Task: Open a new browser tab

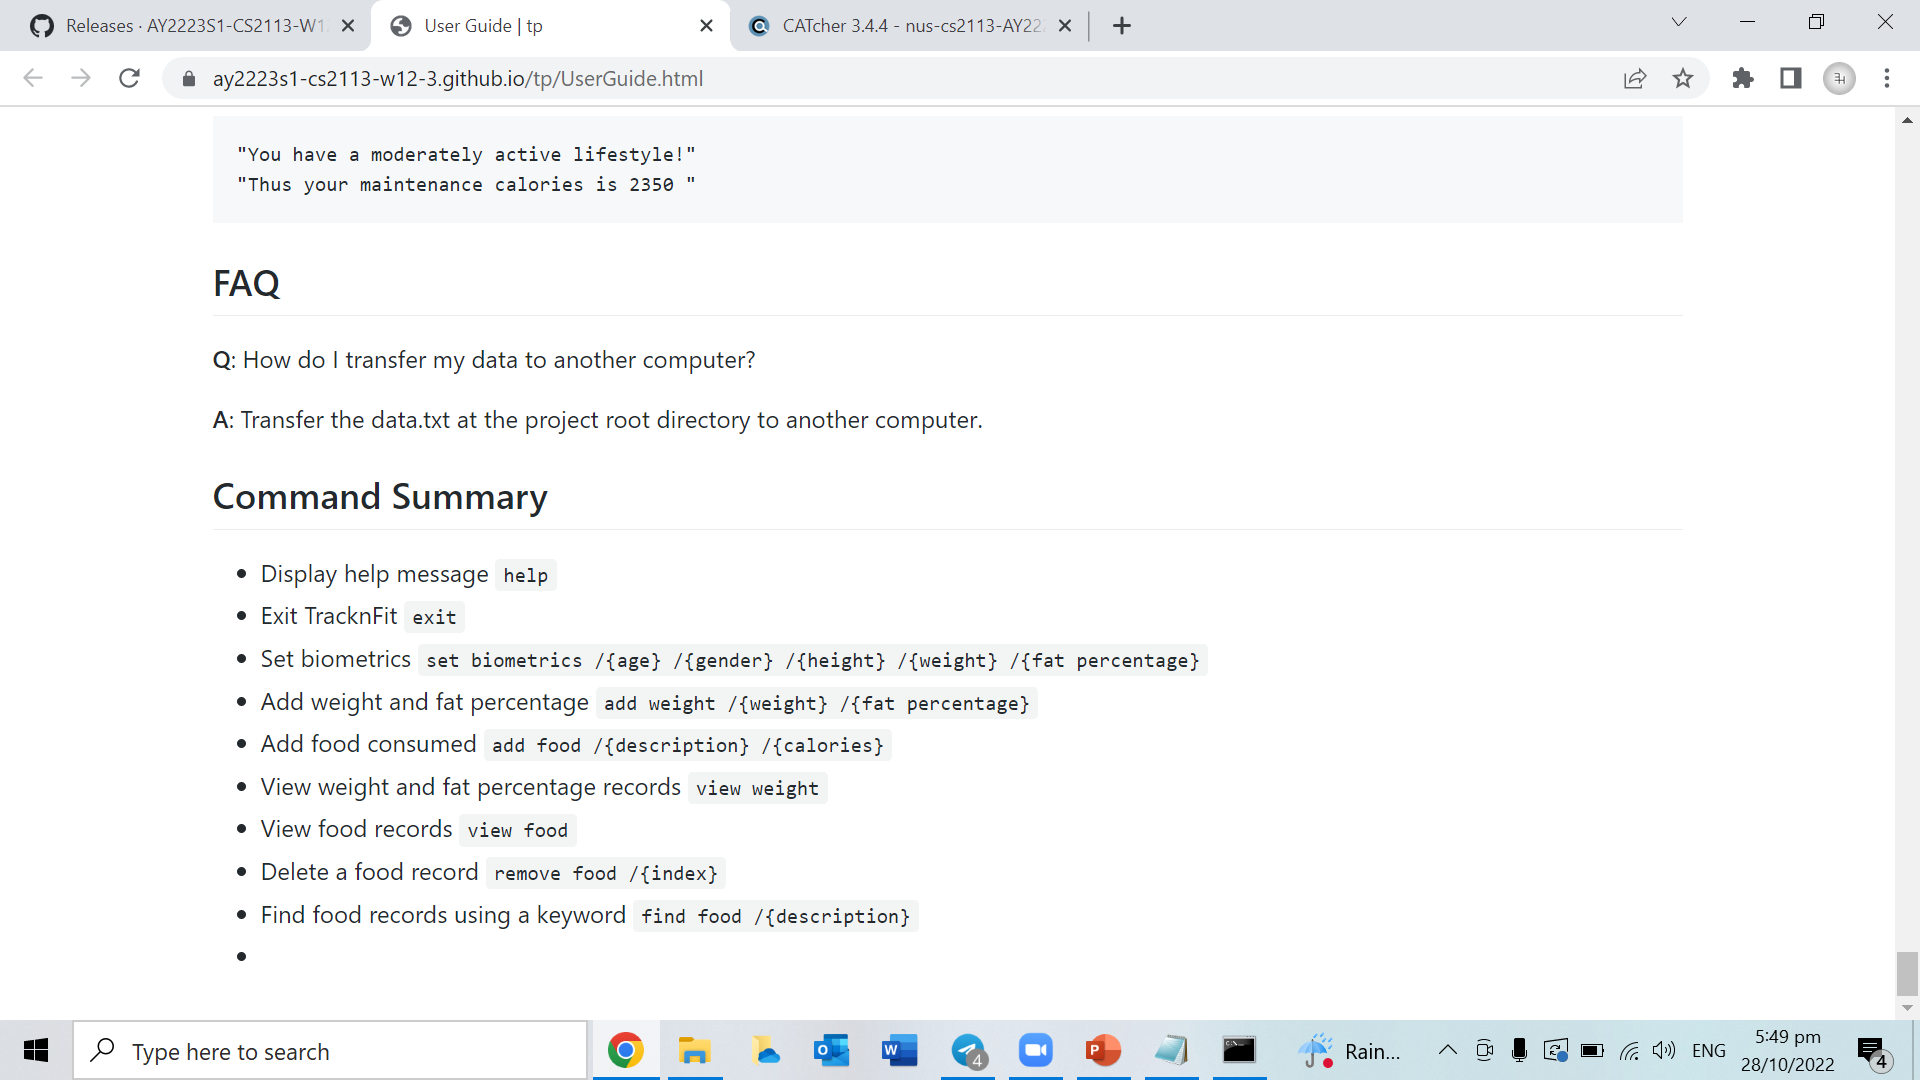Action: [x=1122, y=26]
